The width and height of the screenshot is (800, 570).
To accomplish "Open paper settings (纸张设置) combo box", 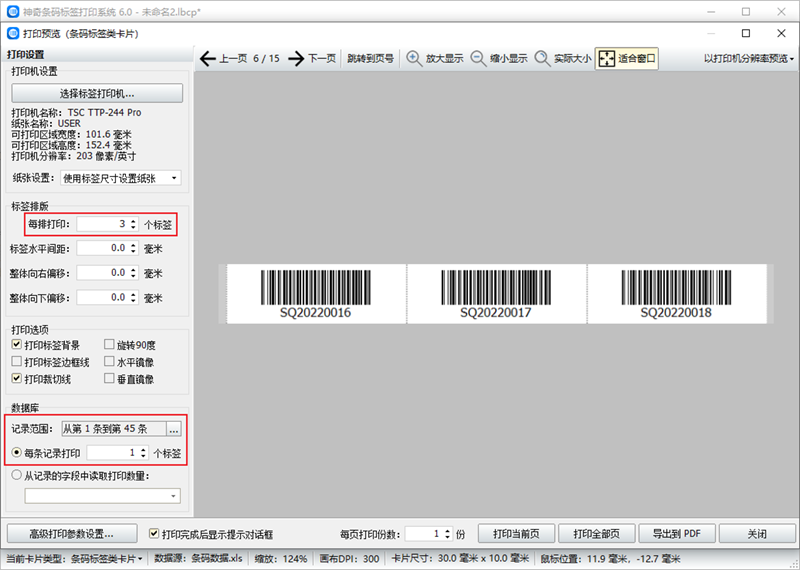I will tap(120, 178).
